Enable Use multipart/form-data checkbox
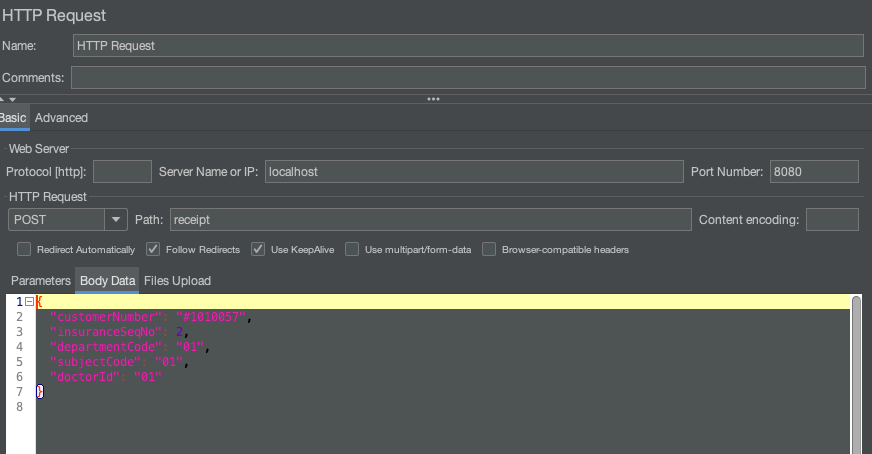This screenshot has height=454, width=872. point(352,249)
